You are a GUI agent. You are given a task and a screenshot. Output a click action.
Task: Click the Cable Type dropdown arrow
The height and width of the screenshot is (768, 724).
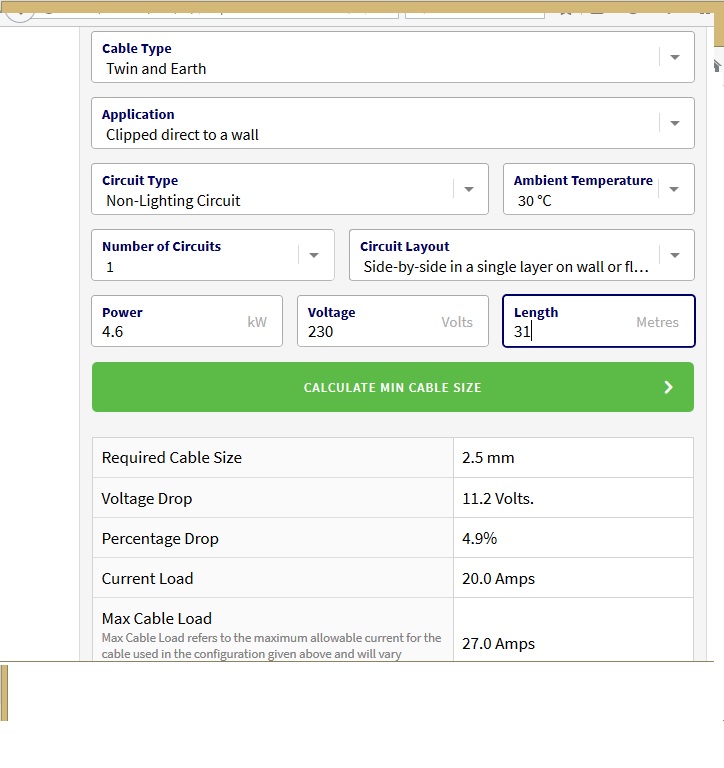(x=675, y=57)
